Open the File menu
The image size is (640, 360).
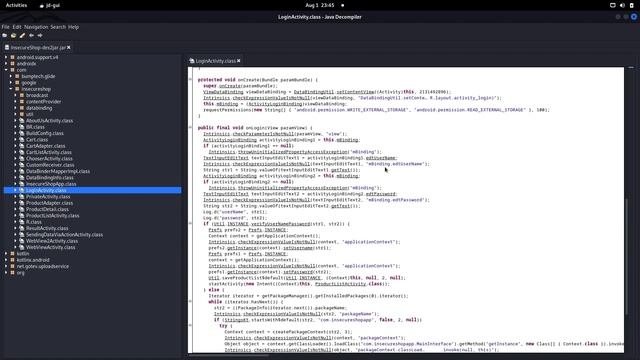coord(5,27)
